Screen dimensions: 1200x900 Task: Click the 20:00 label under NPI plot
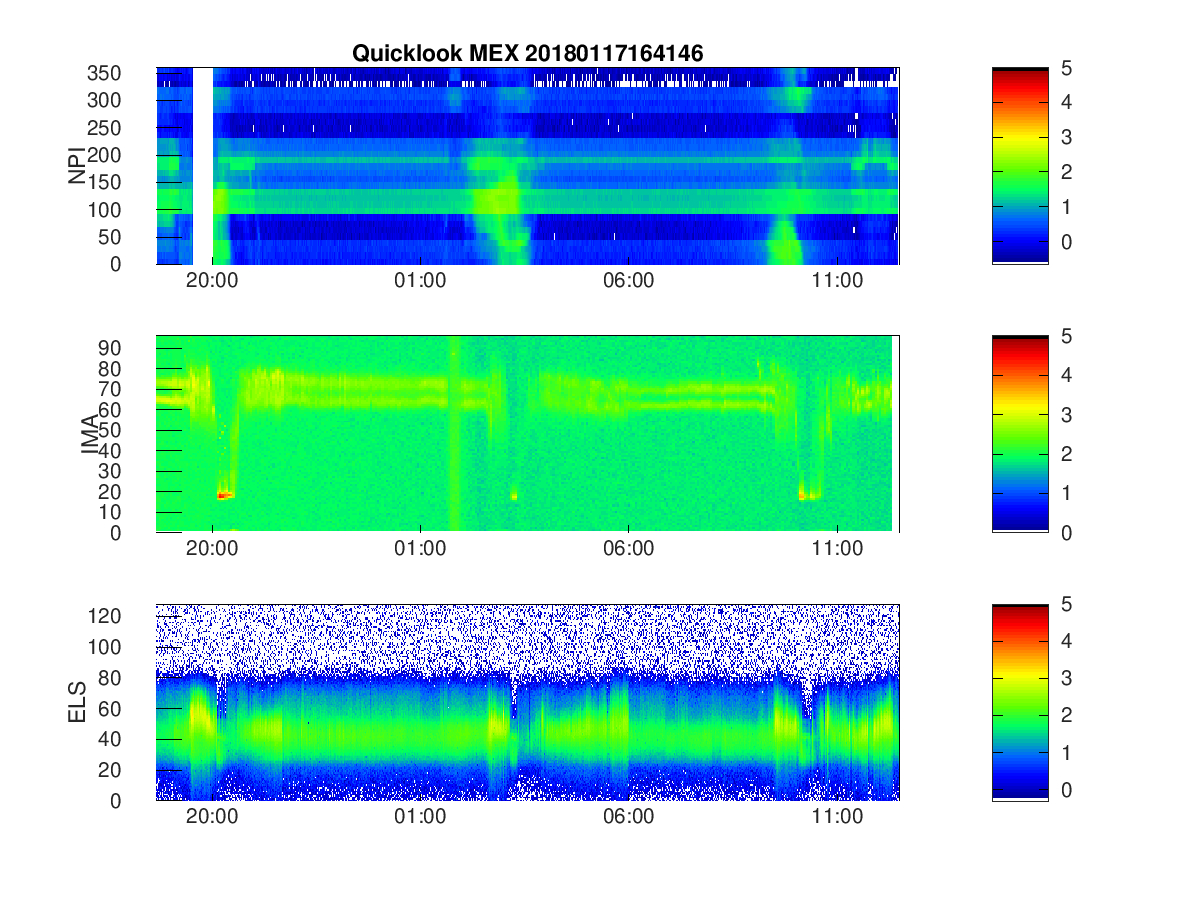pyautogui.click(x=212, y=282)
